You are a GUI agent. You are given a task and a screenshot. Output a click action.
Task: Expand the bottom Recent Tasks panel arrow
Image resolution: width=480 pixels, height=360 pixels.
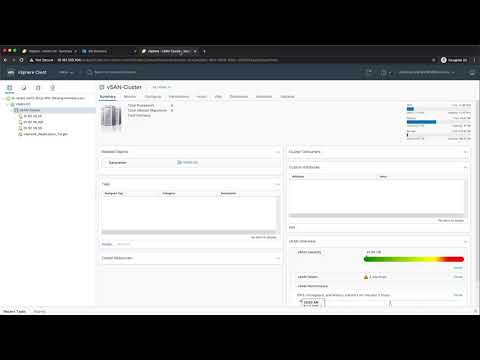(476, 311)
